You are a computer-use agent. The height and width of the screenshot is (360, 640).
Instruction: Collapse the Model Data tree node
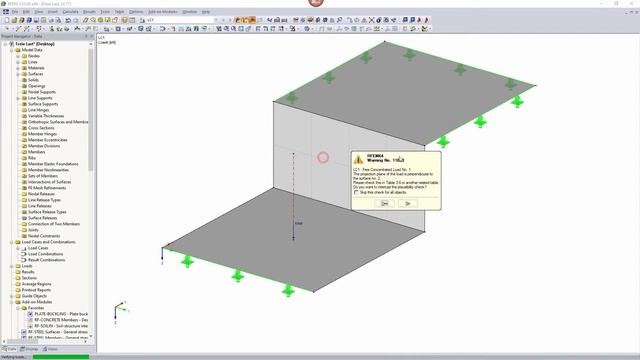[x=12, y=50]
